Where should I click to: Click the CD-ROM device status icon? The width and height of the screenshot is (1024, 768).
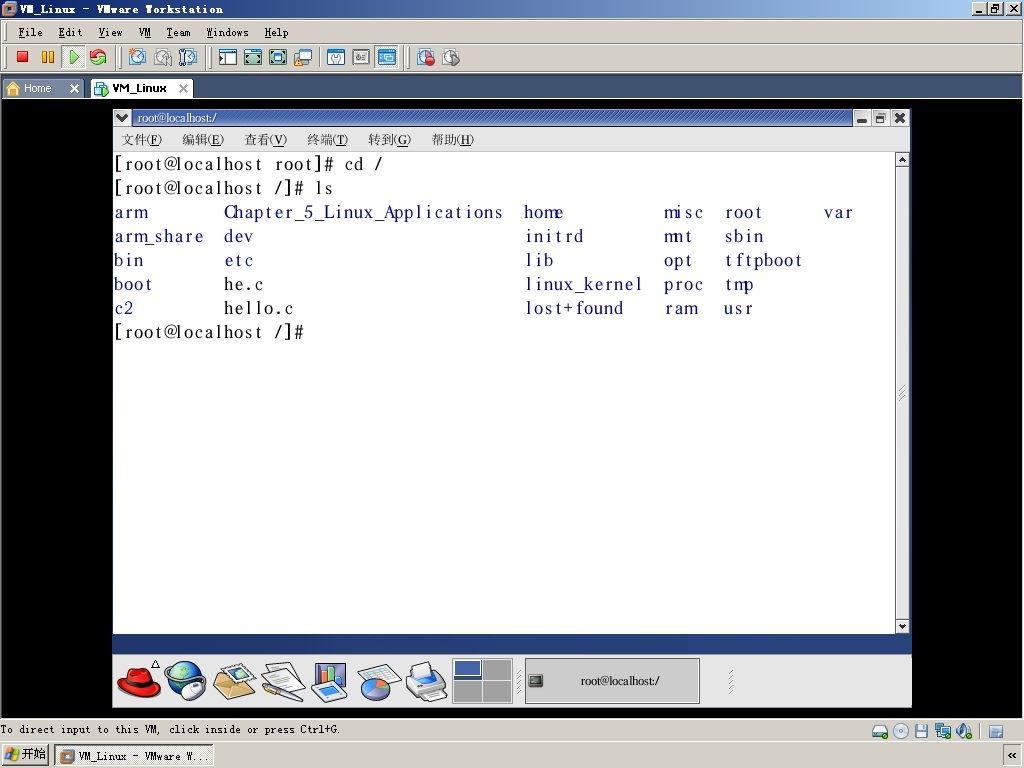[x=901, y=731]
